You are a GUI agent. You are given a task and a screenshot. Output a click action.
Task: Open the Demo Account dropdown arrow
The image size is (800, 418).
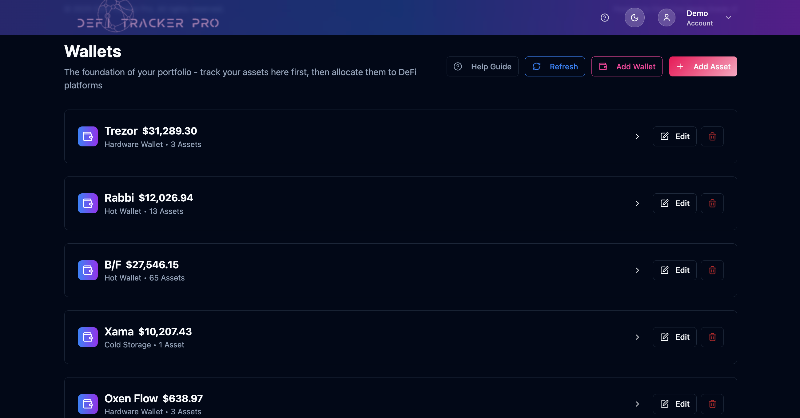729,18
